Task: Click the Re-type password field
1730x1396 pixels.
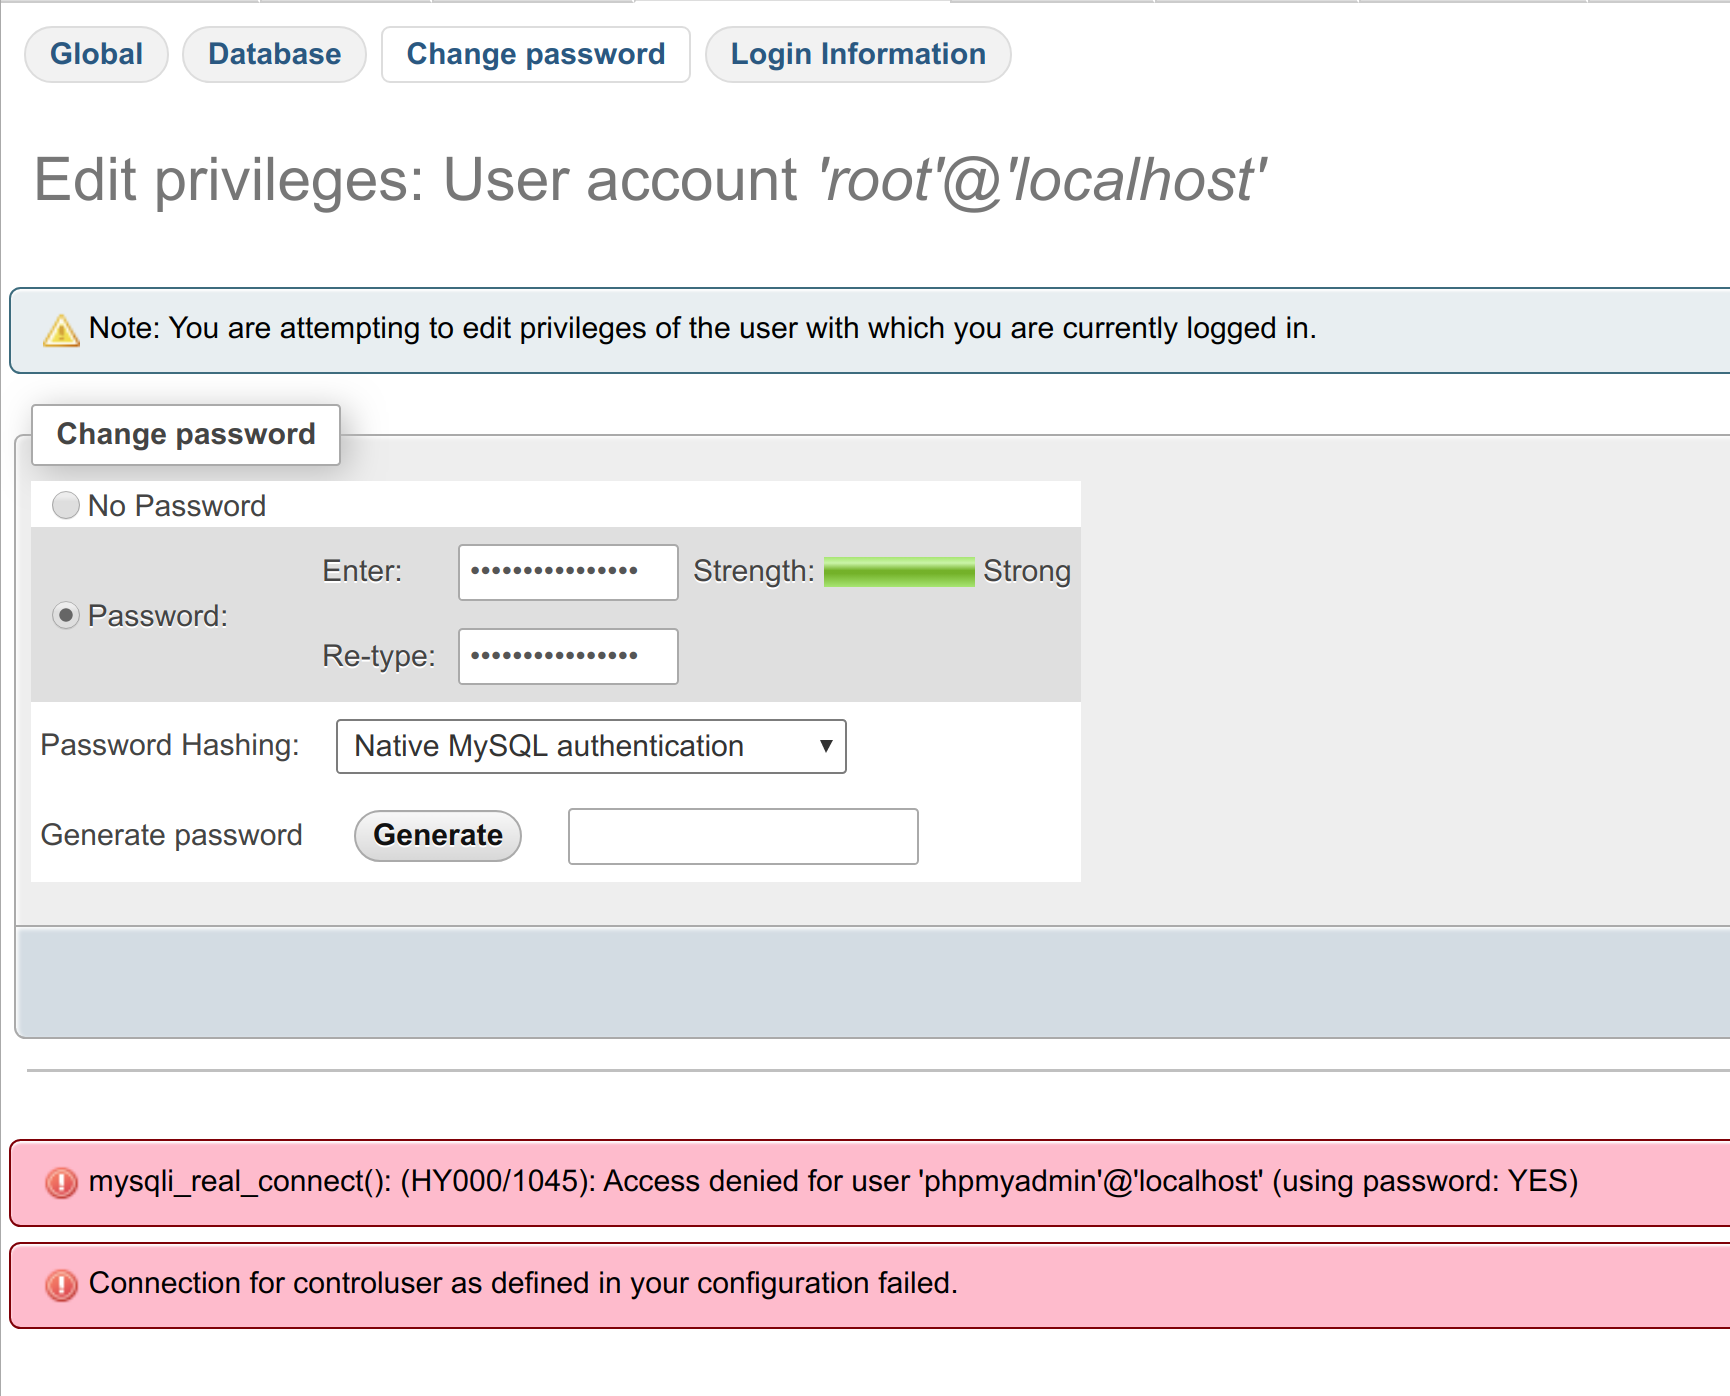Action: pyautogui.click(x=568, y=656)
